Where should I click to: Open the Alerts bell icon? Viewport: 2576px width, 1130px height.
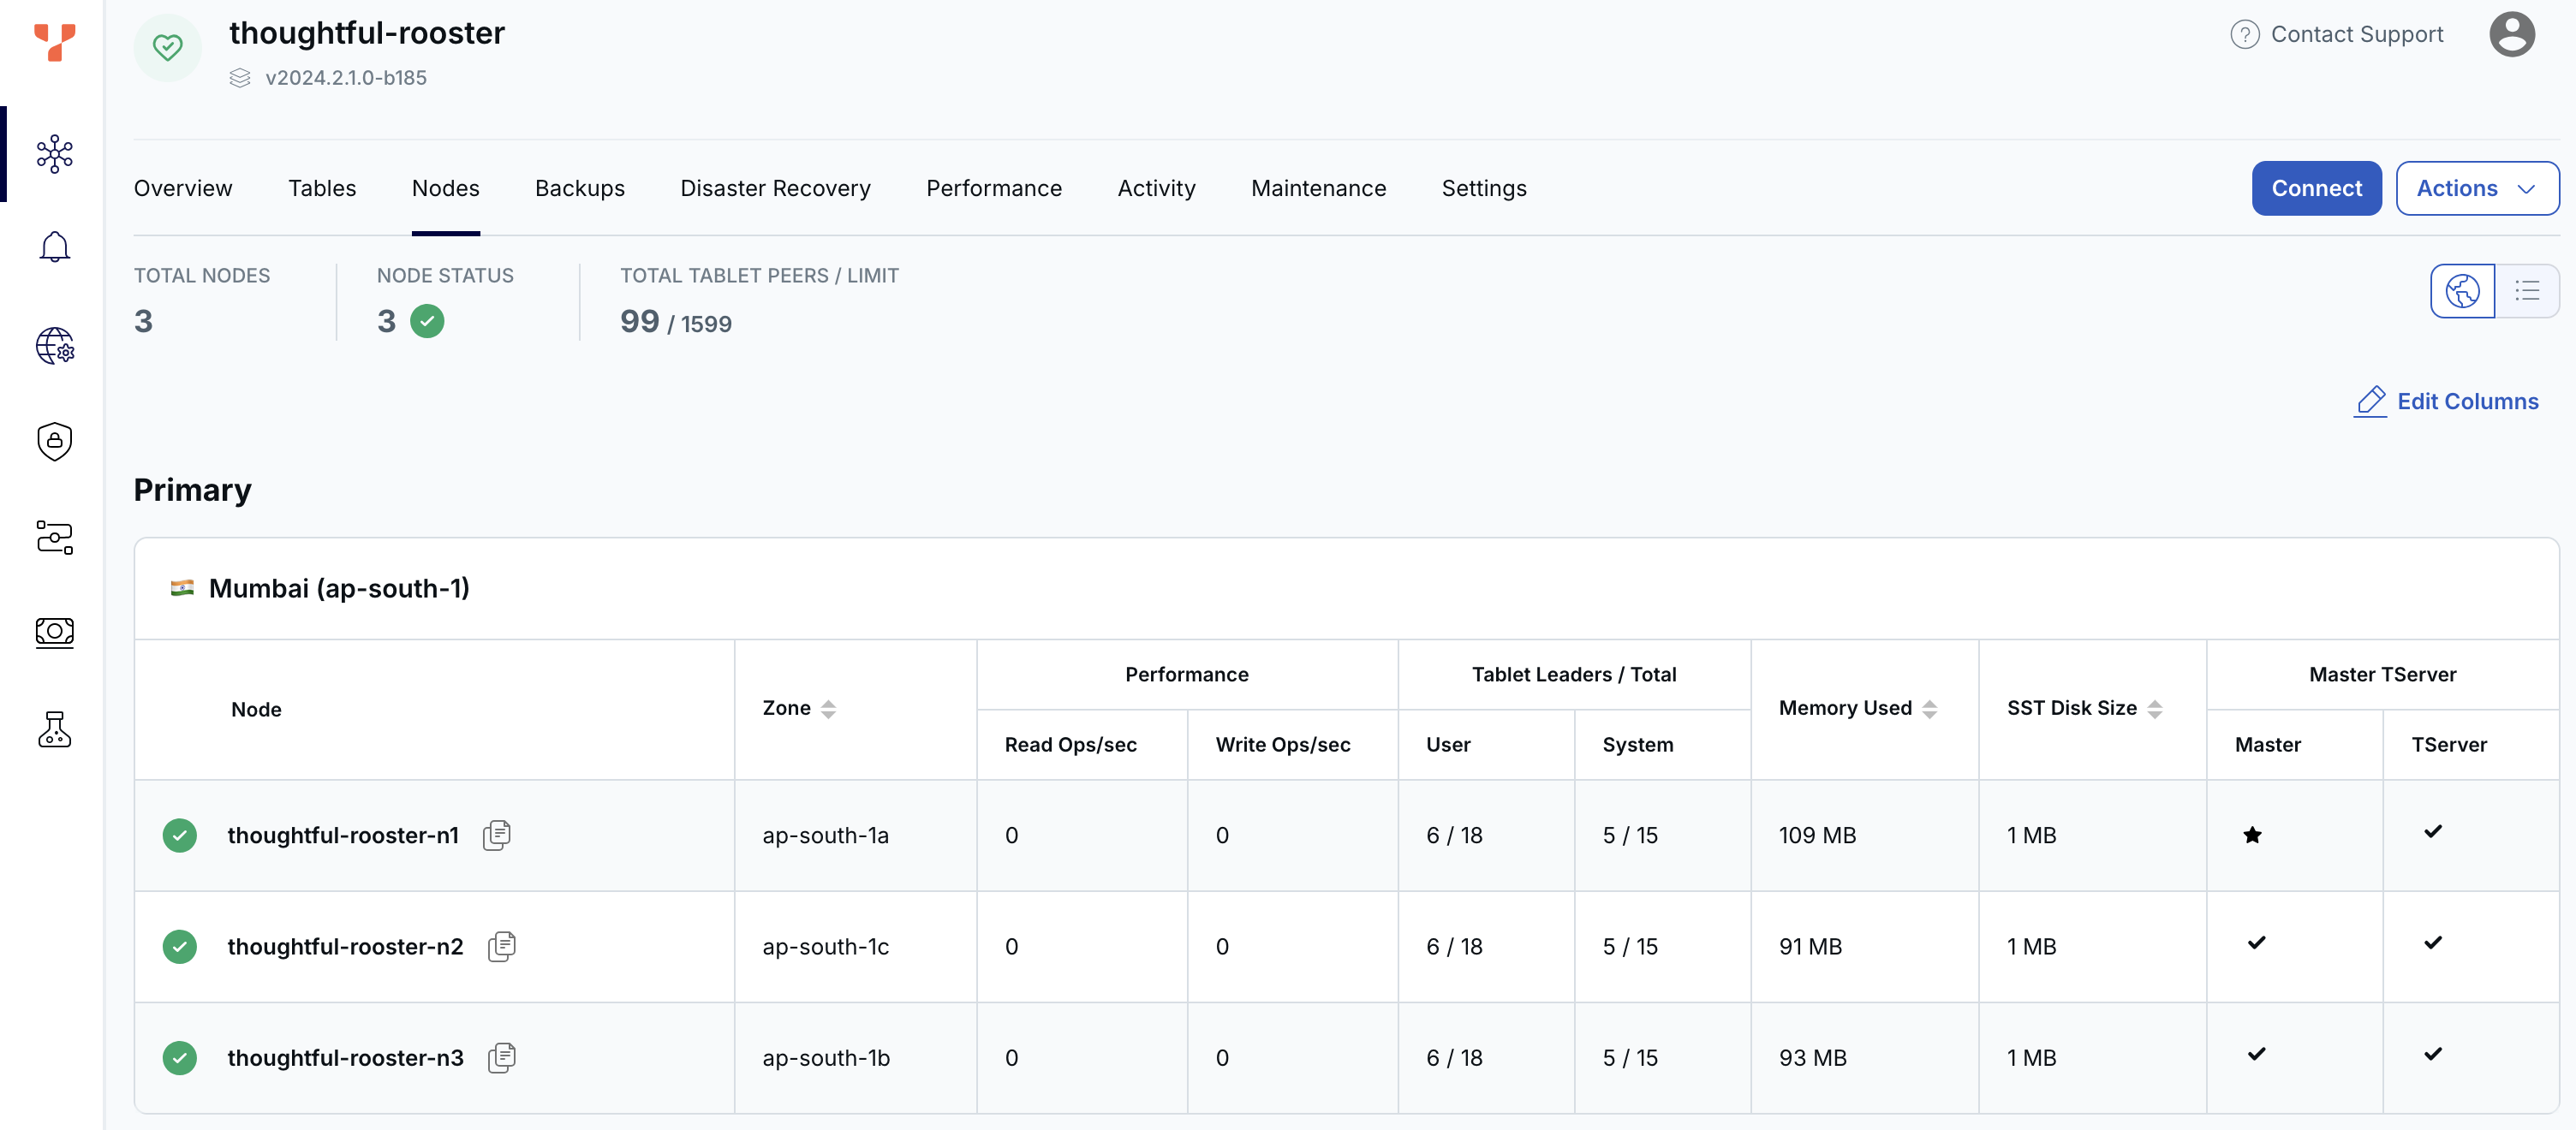(55, 246)
